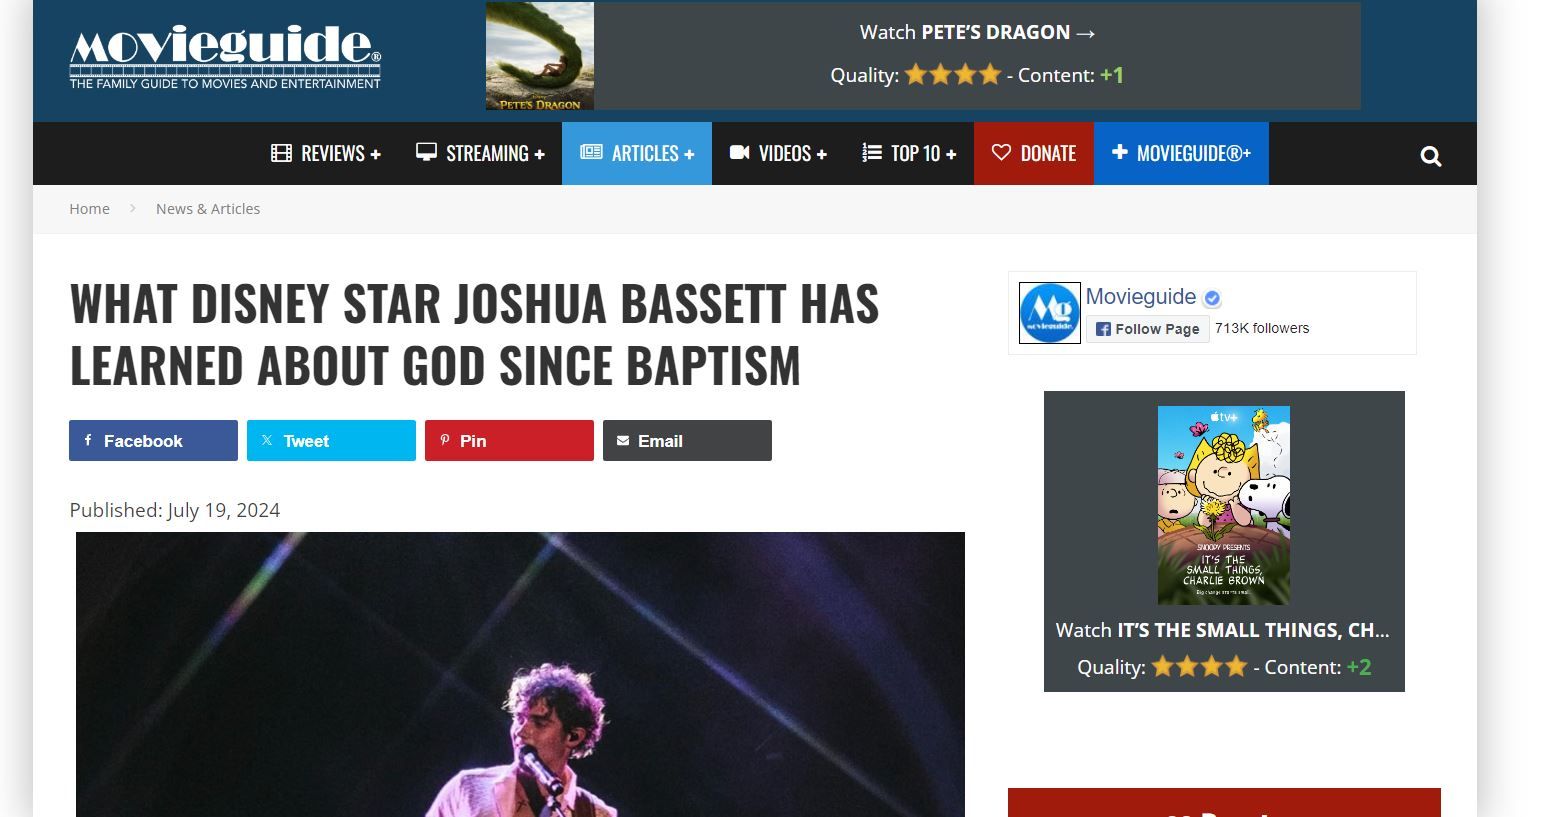Share the article on Facebook
Screen dimensions: 1556x817
pos(153,441)
